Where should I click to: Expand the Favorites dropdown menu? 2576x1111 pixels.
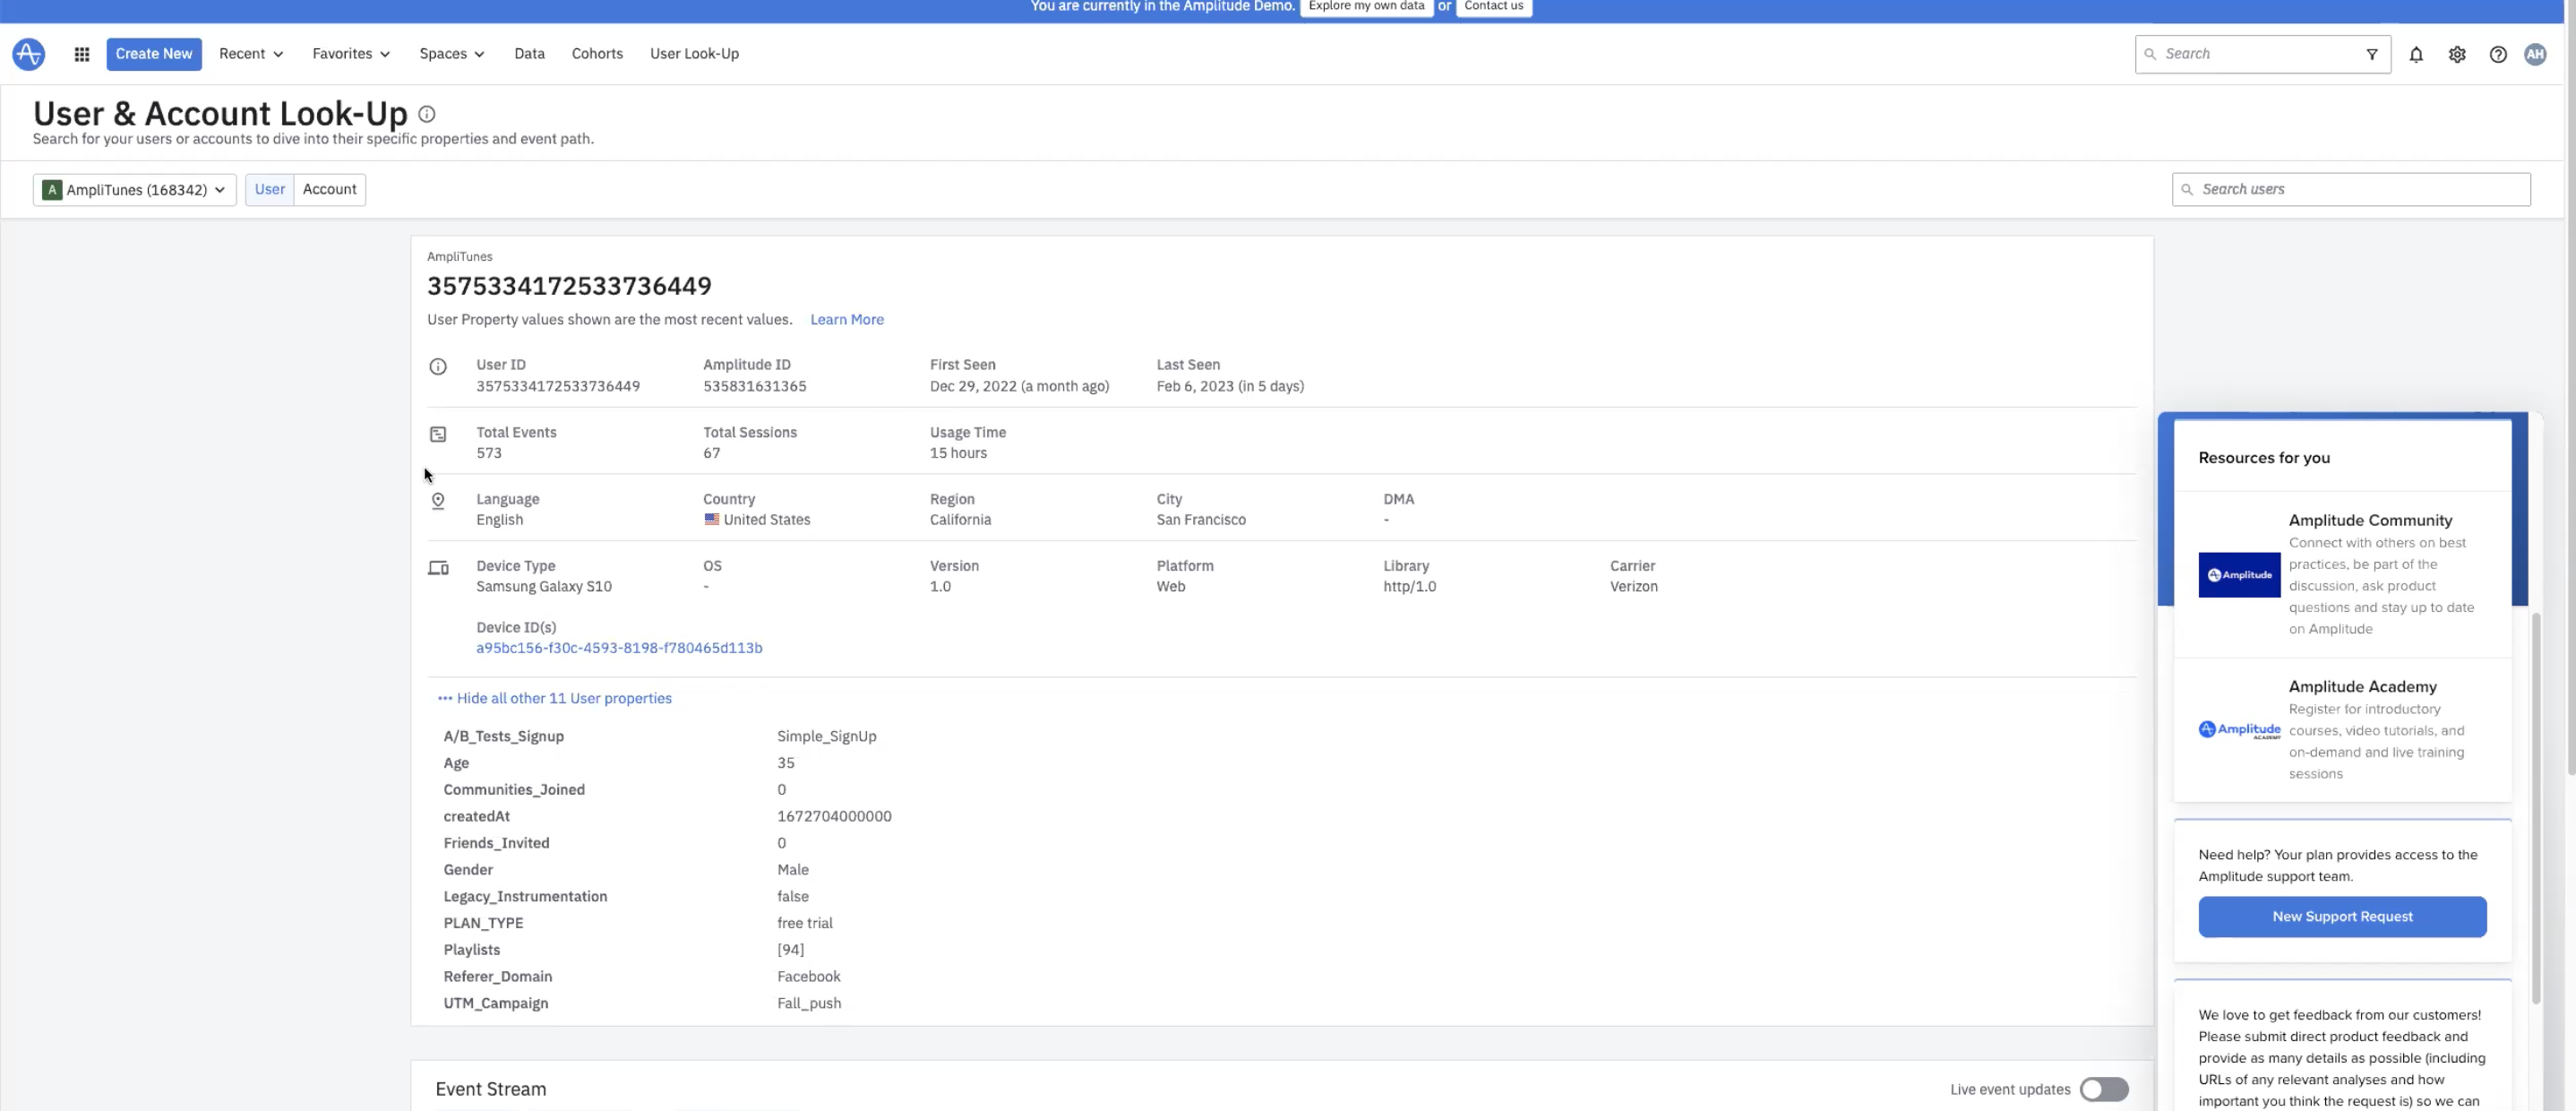click(351, 54)
